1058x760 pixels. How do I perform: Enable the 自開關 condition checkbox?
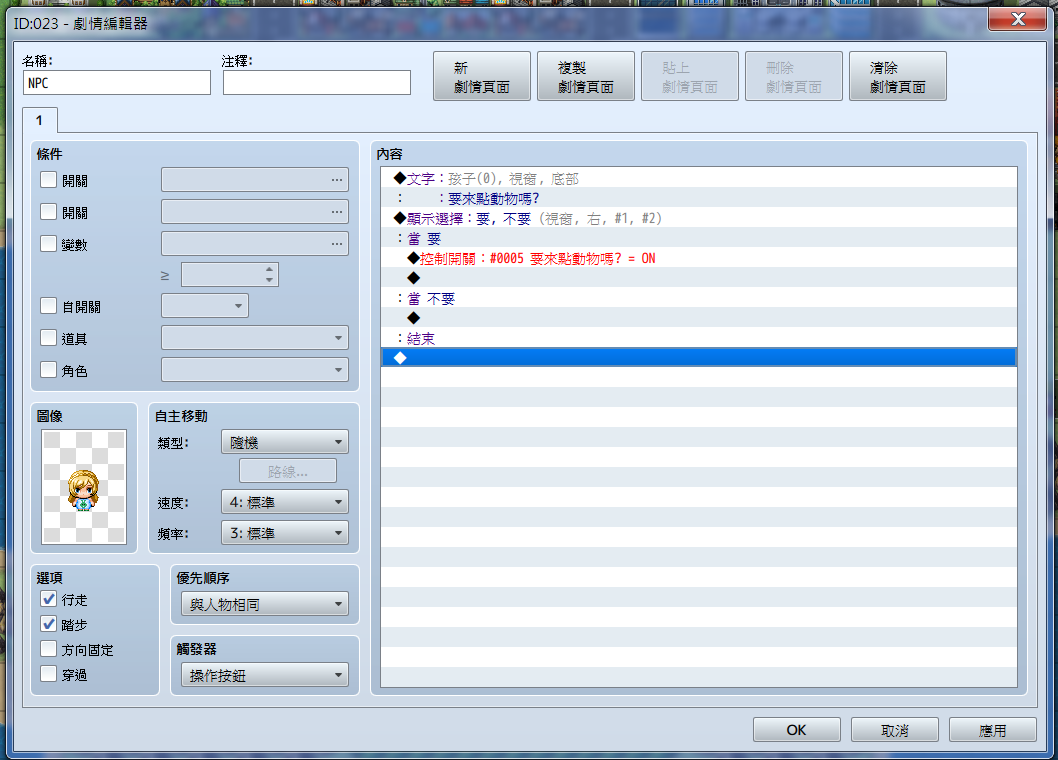click(49, 306)
